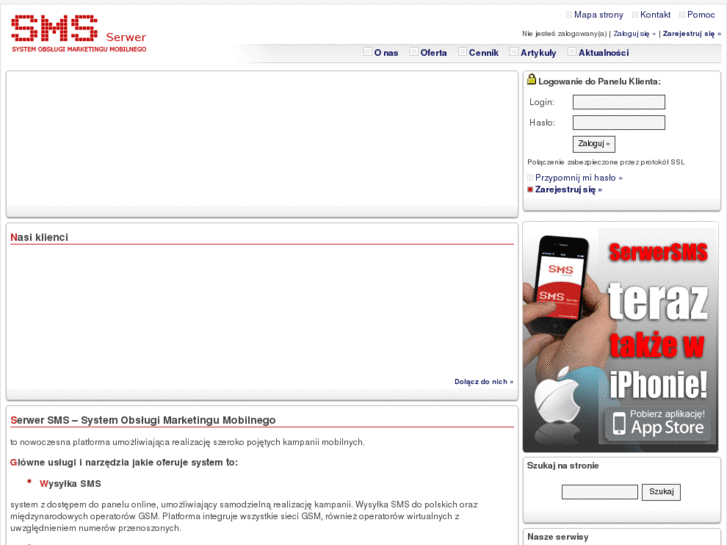Open the Mapa strony link
This screenshot has height=545, width=727.
tap(598, 15)
